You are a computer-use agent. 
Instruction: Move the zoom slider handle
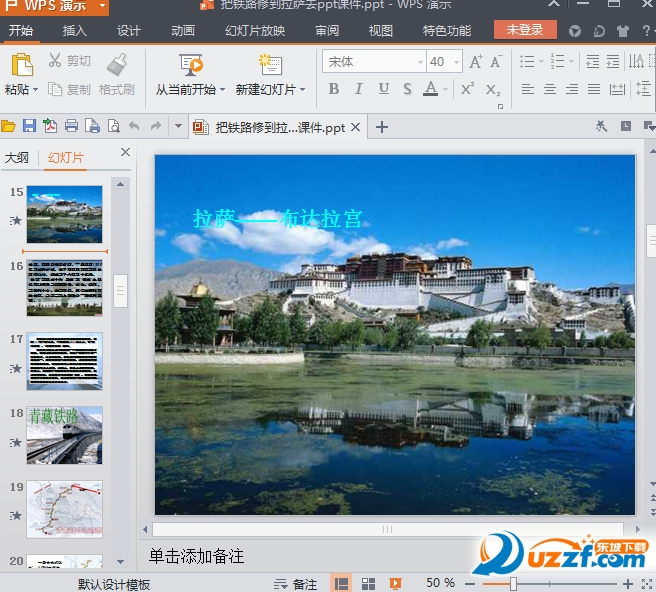pyautogui.click(x=513, y=584)
